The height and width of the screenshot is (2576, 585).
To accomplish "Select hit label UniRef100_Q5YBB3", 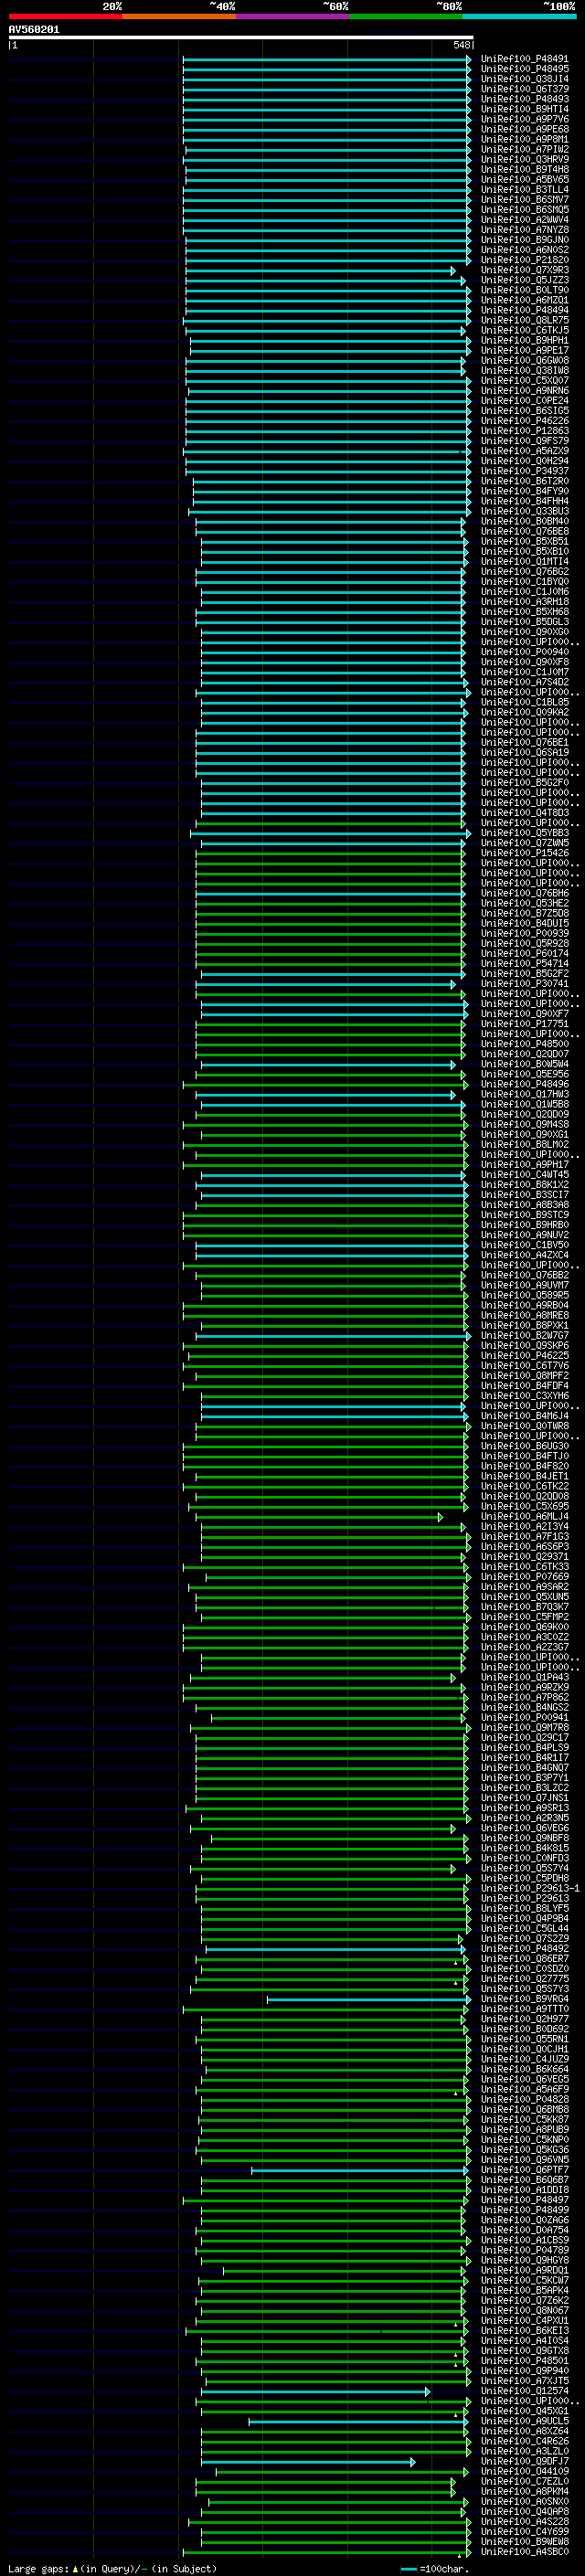I will 524,833.
